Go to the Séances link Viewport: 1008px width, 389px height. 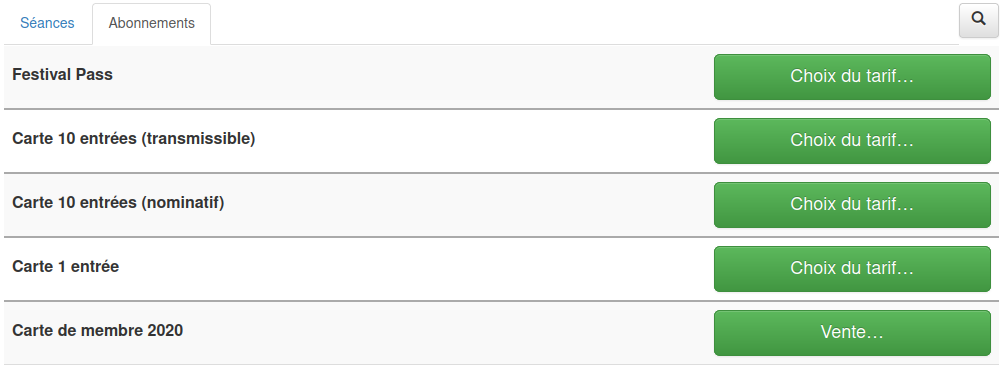(x=47, y=23)
